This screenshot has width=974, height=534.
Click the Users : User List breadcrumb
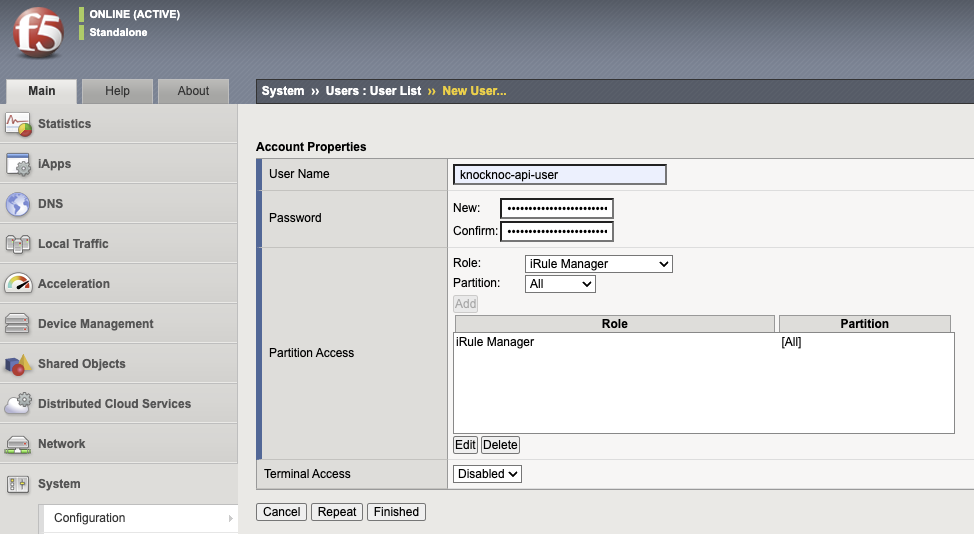(373, 91)
